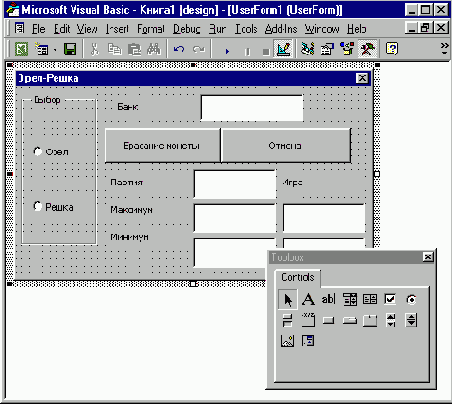Screen dimensions: 452x404
Task: Select the Label tool (A) in Toolbox
Action: click(308, 299)
